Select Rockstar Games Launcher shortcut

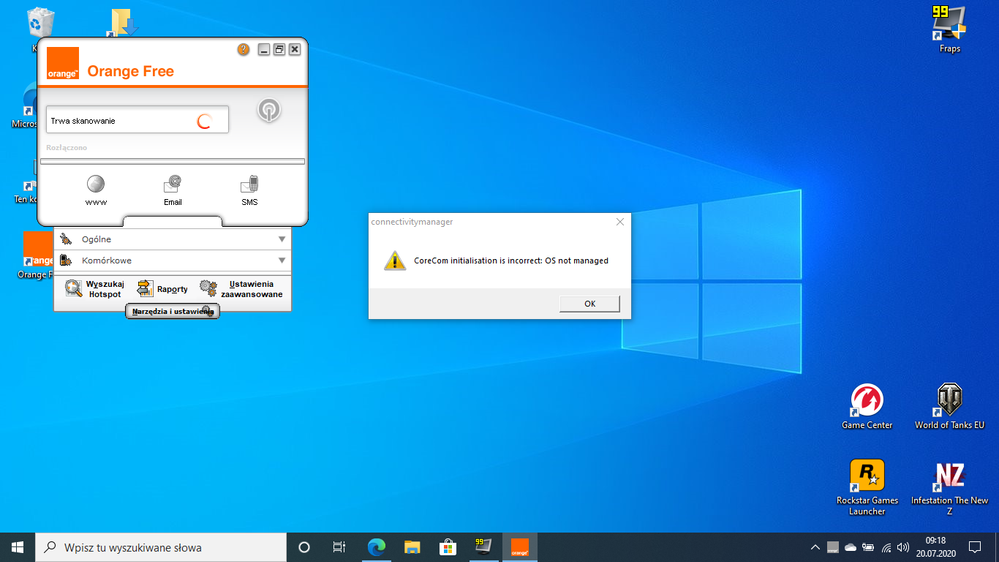867,487
